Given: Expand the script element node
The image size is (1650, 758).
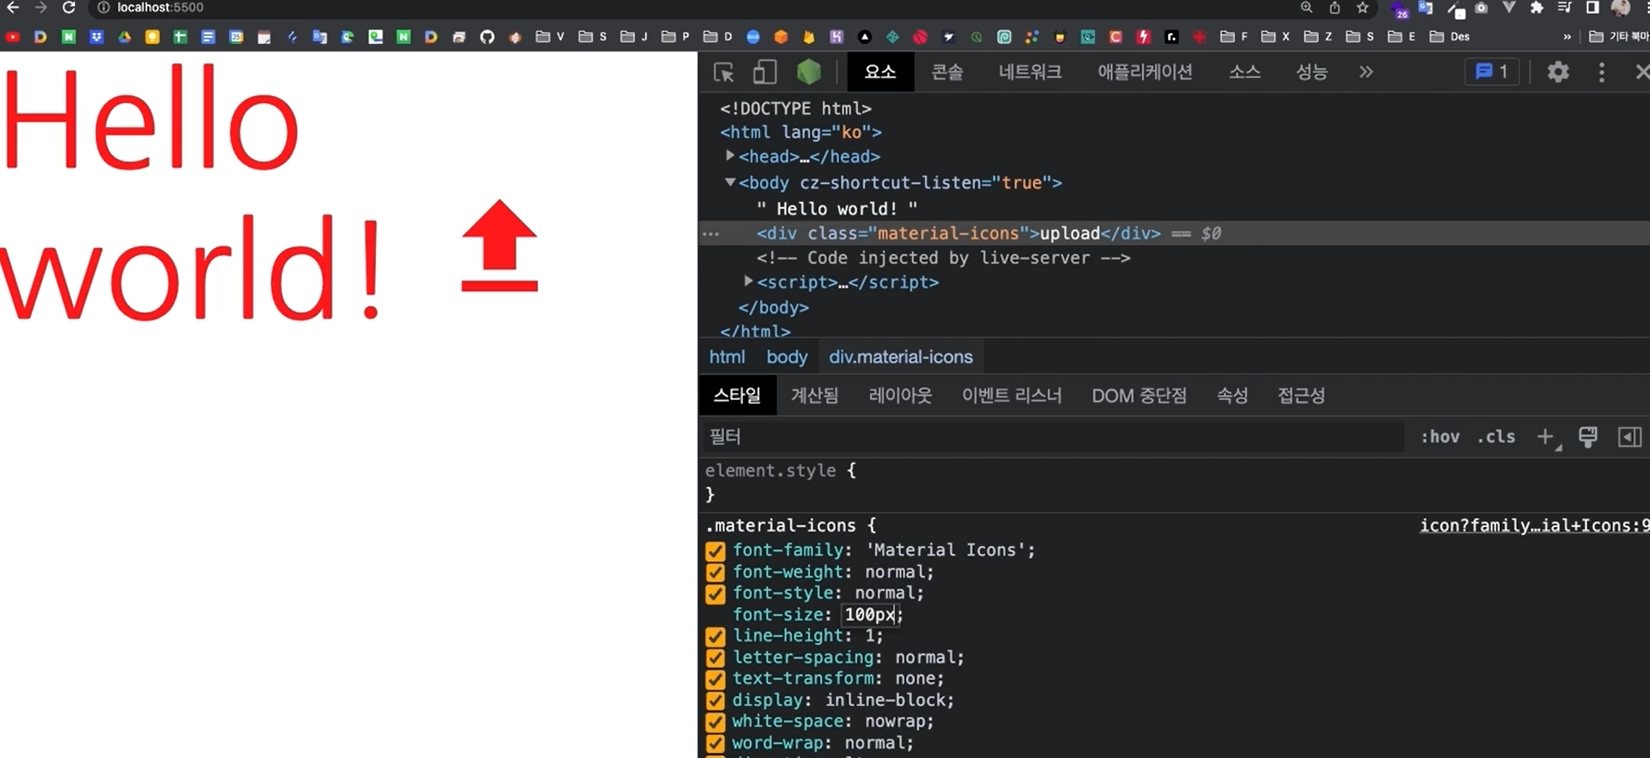Looking at the screenshot, I should pos(748,282).
